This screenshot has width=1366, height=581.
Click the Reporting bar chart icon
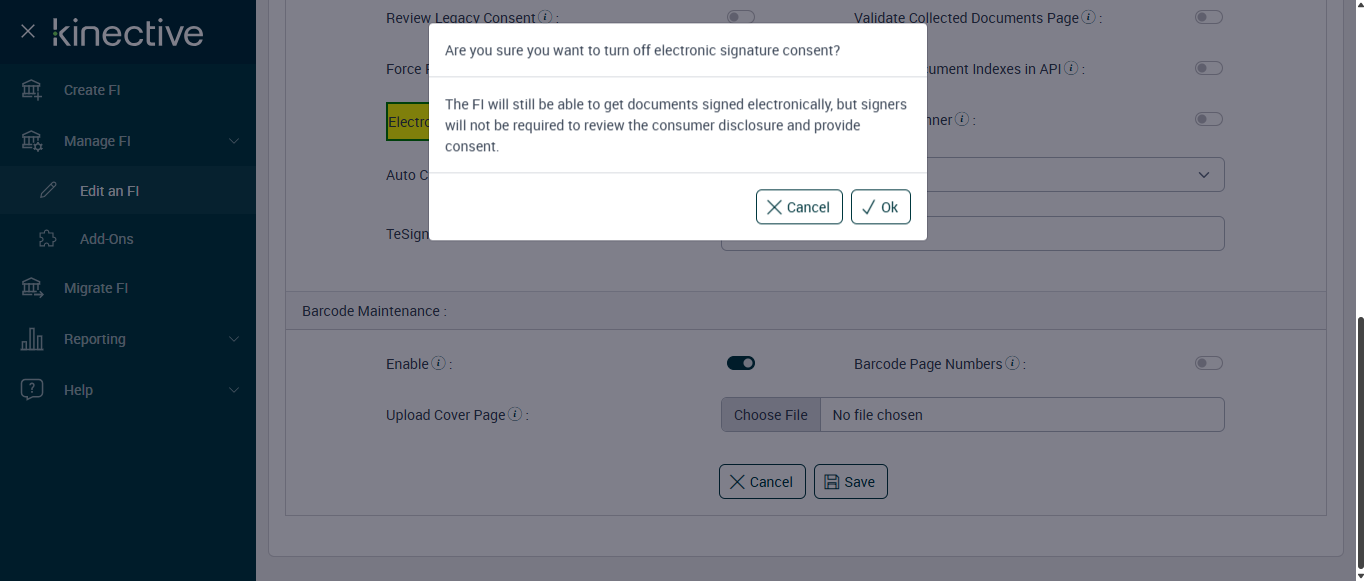tap(32, 339)
